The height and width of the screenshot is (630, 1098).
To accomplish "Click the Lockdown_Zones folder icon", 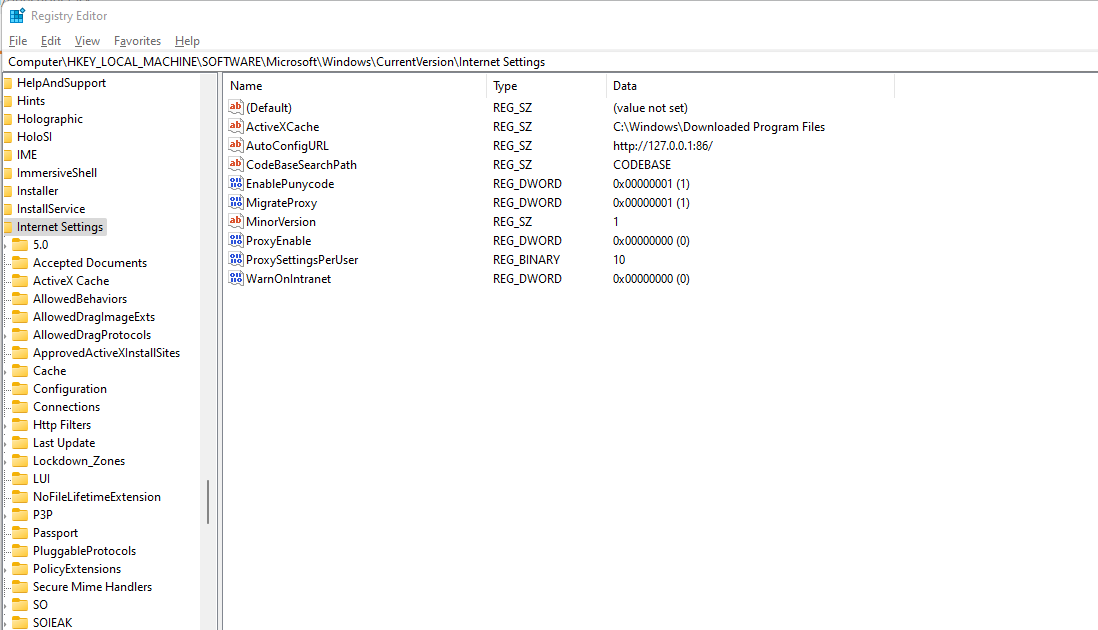I will click(20, 461).
